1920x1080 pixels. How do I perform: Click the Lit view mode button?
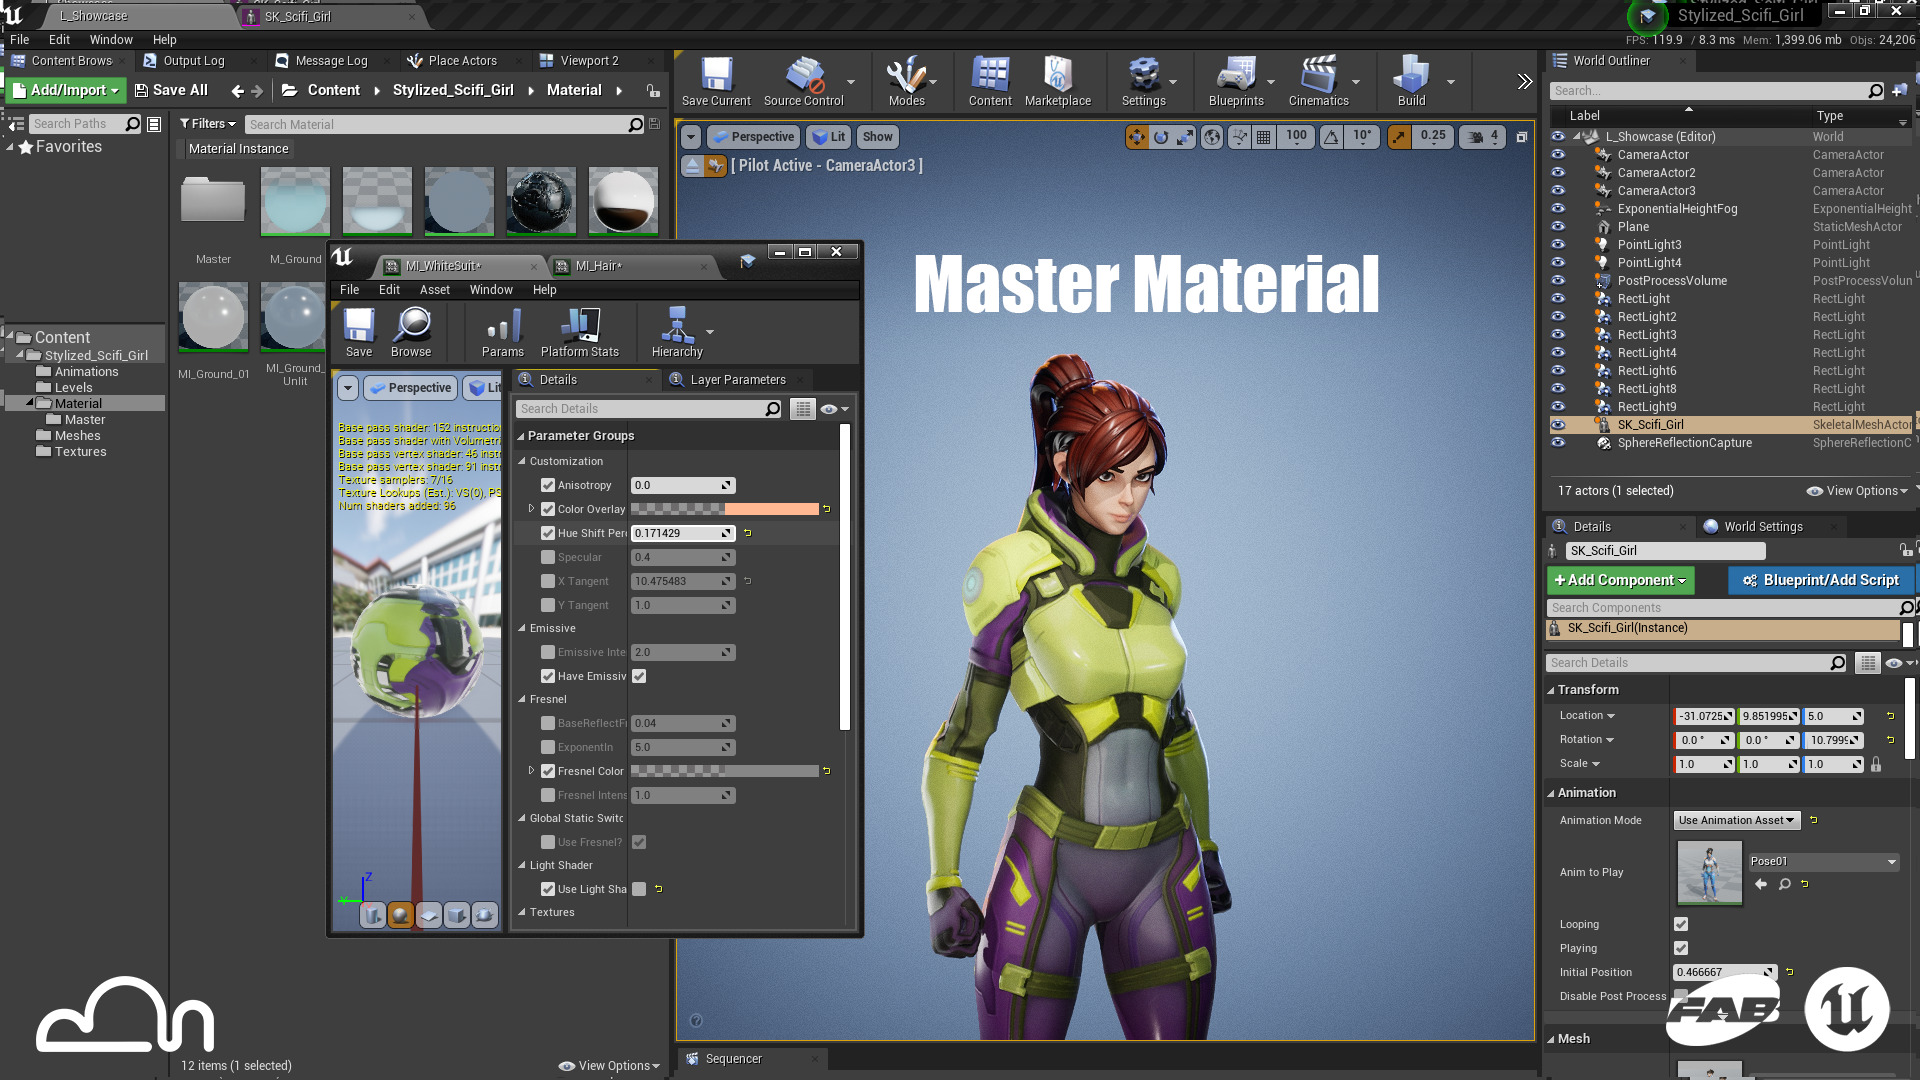[828, 137]
